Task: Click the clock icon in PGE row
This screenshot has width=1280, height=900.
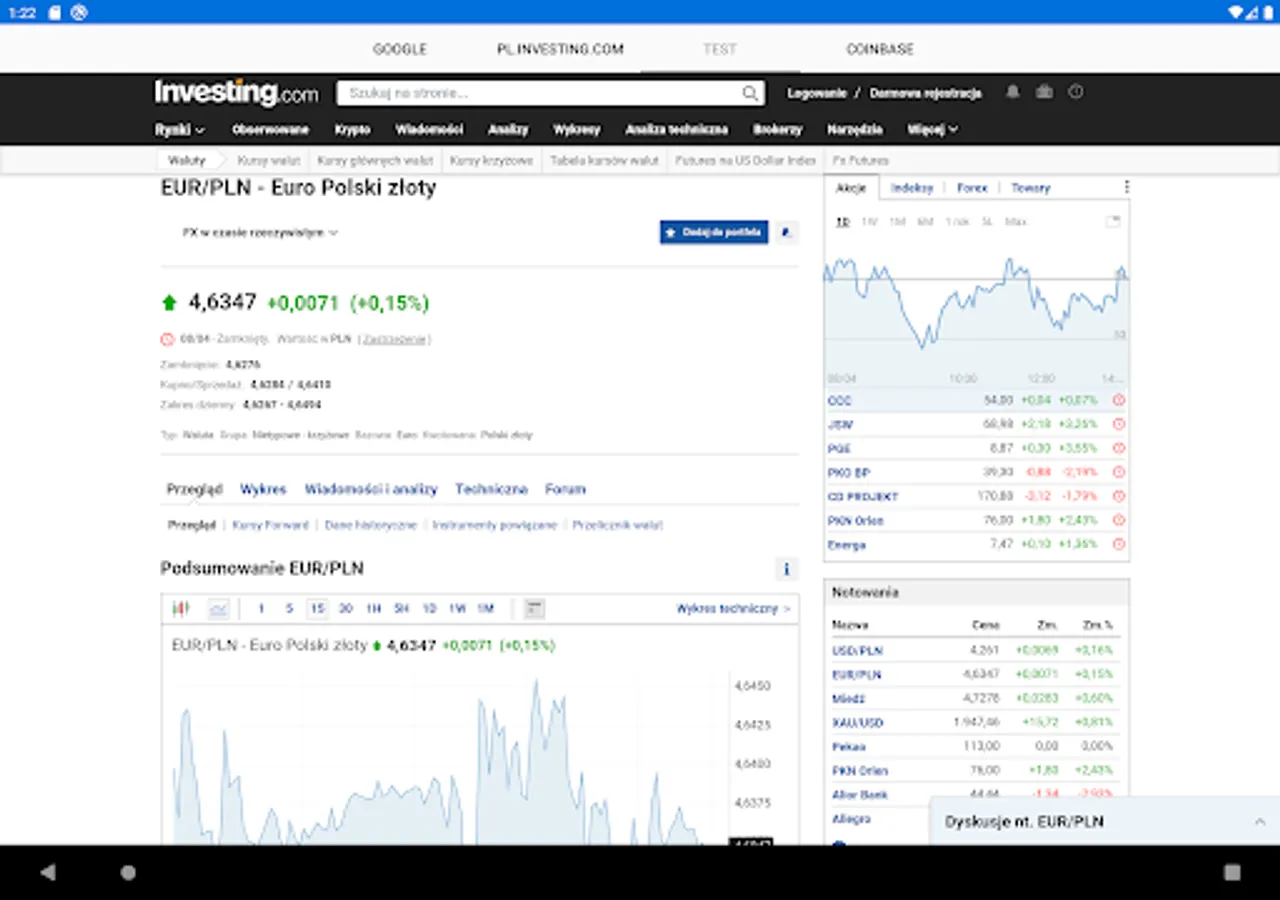Action: tap(1119, 448)
